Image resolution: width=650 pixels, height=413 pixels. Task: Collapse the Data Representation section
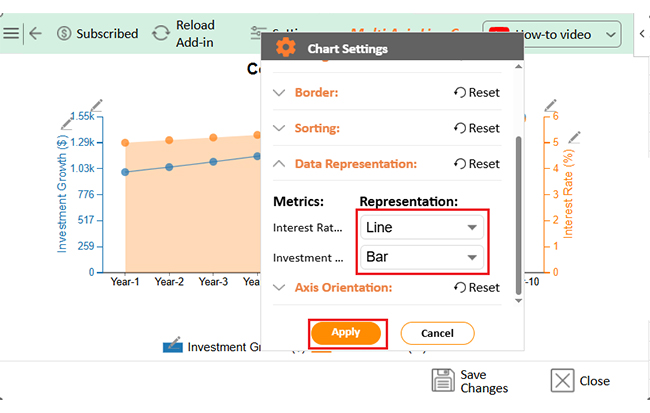pyautogui.click(x=279, y=164)
